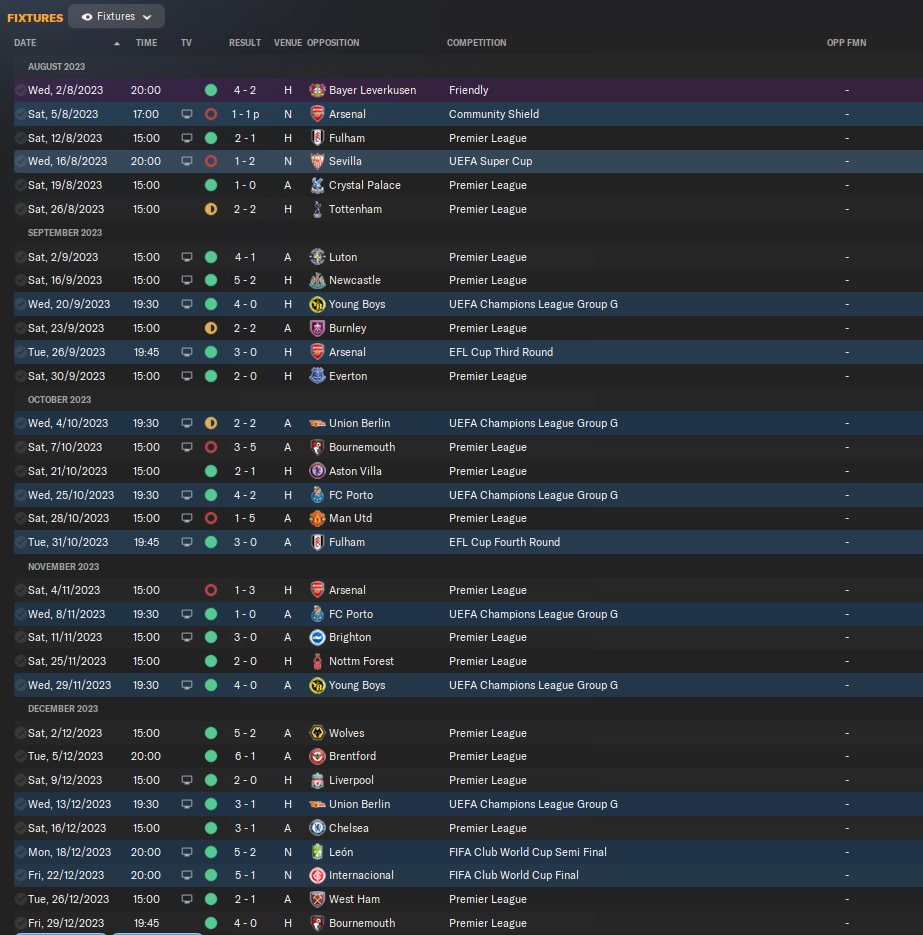Click the TV icon for the Liverpool match
The width and height of the screenshot is (923, 935).
click(x=187, y=780)
